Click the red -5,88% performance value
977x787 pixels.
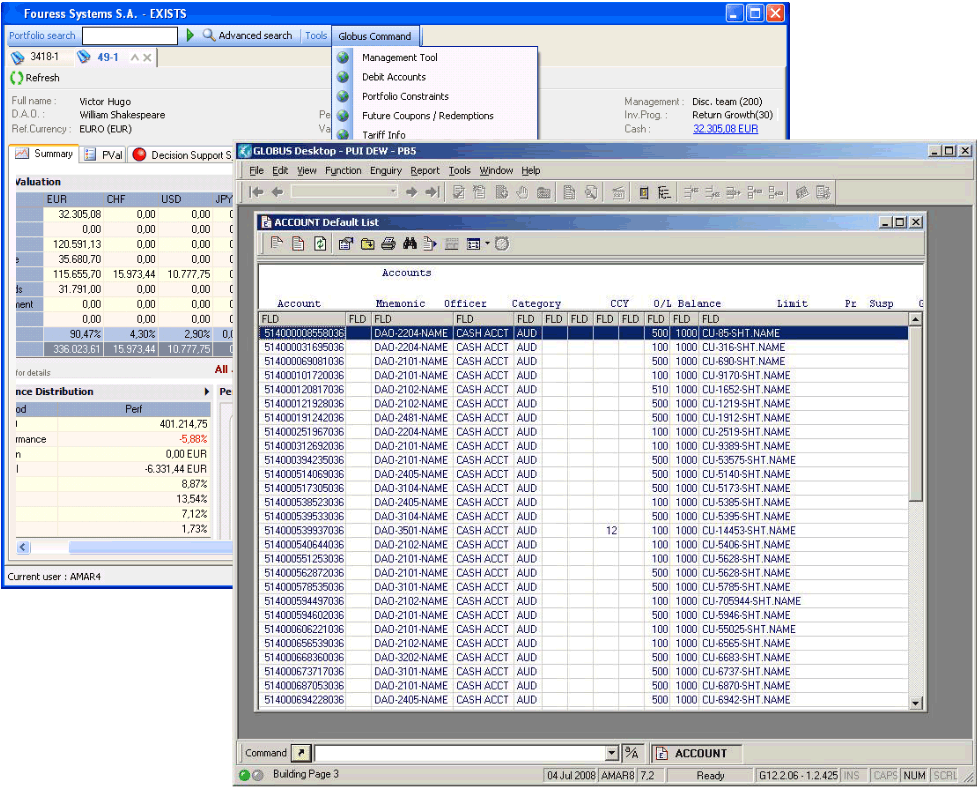point(193,439)
